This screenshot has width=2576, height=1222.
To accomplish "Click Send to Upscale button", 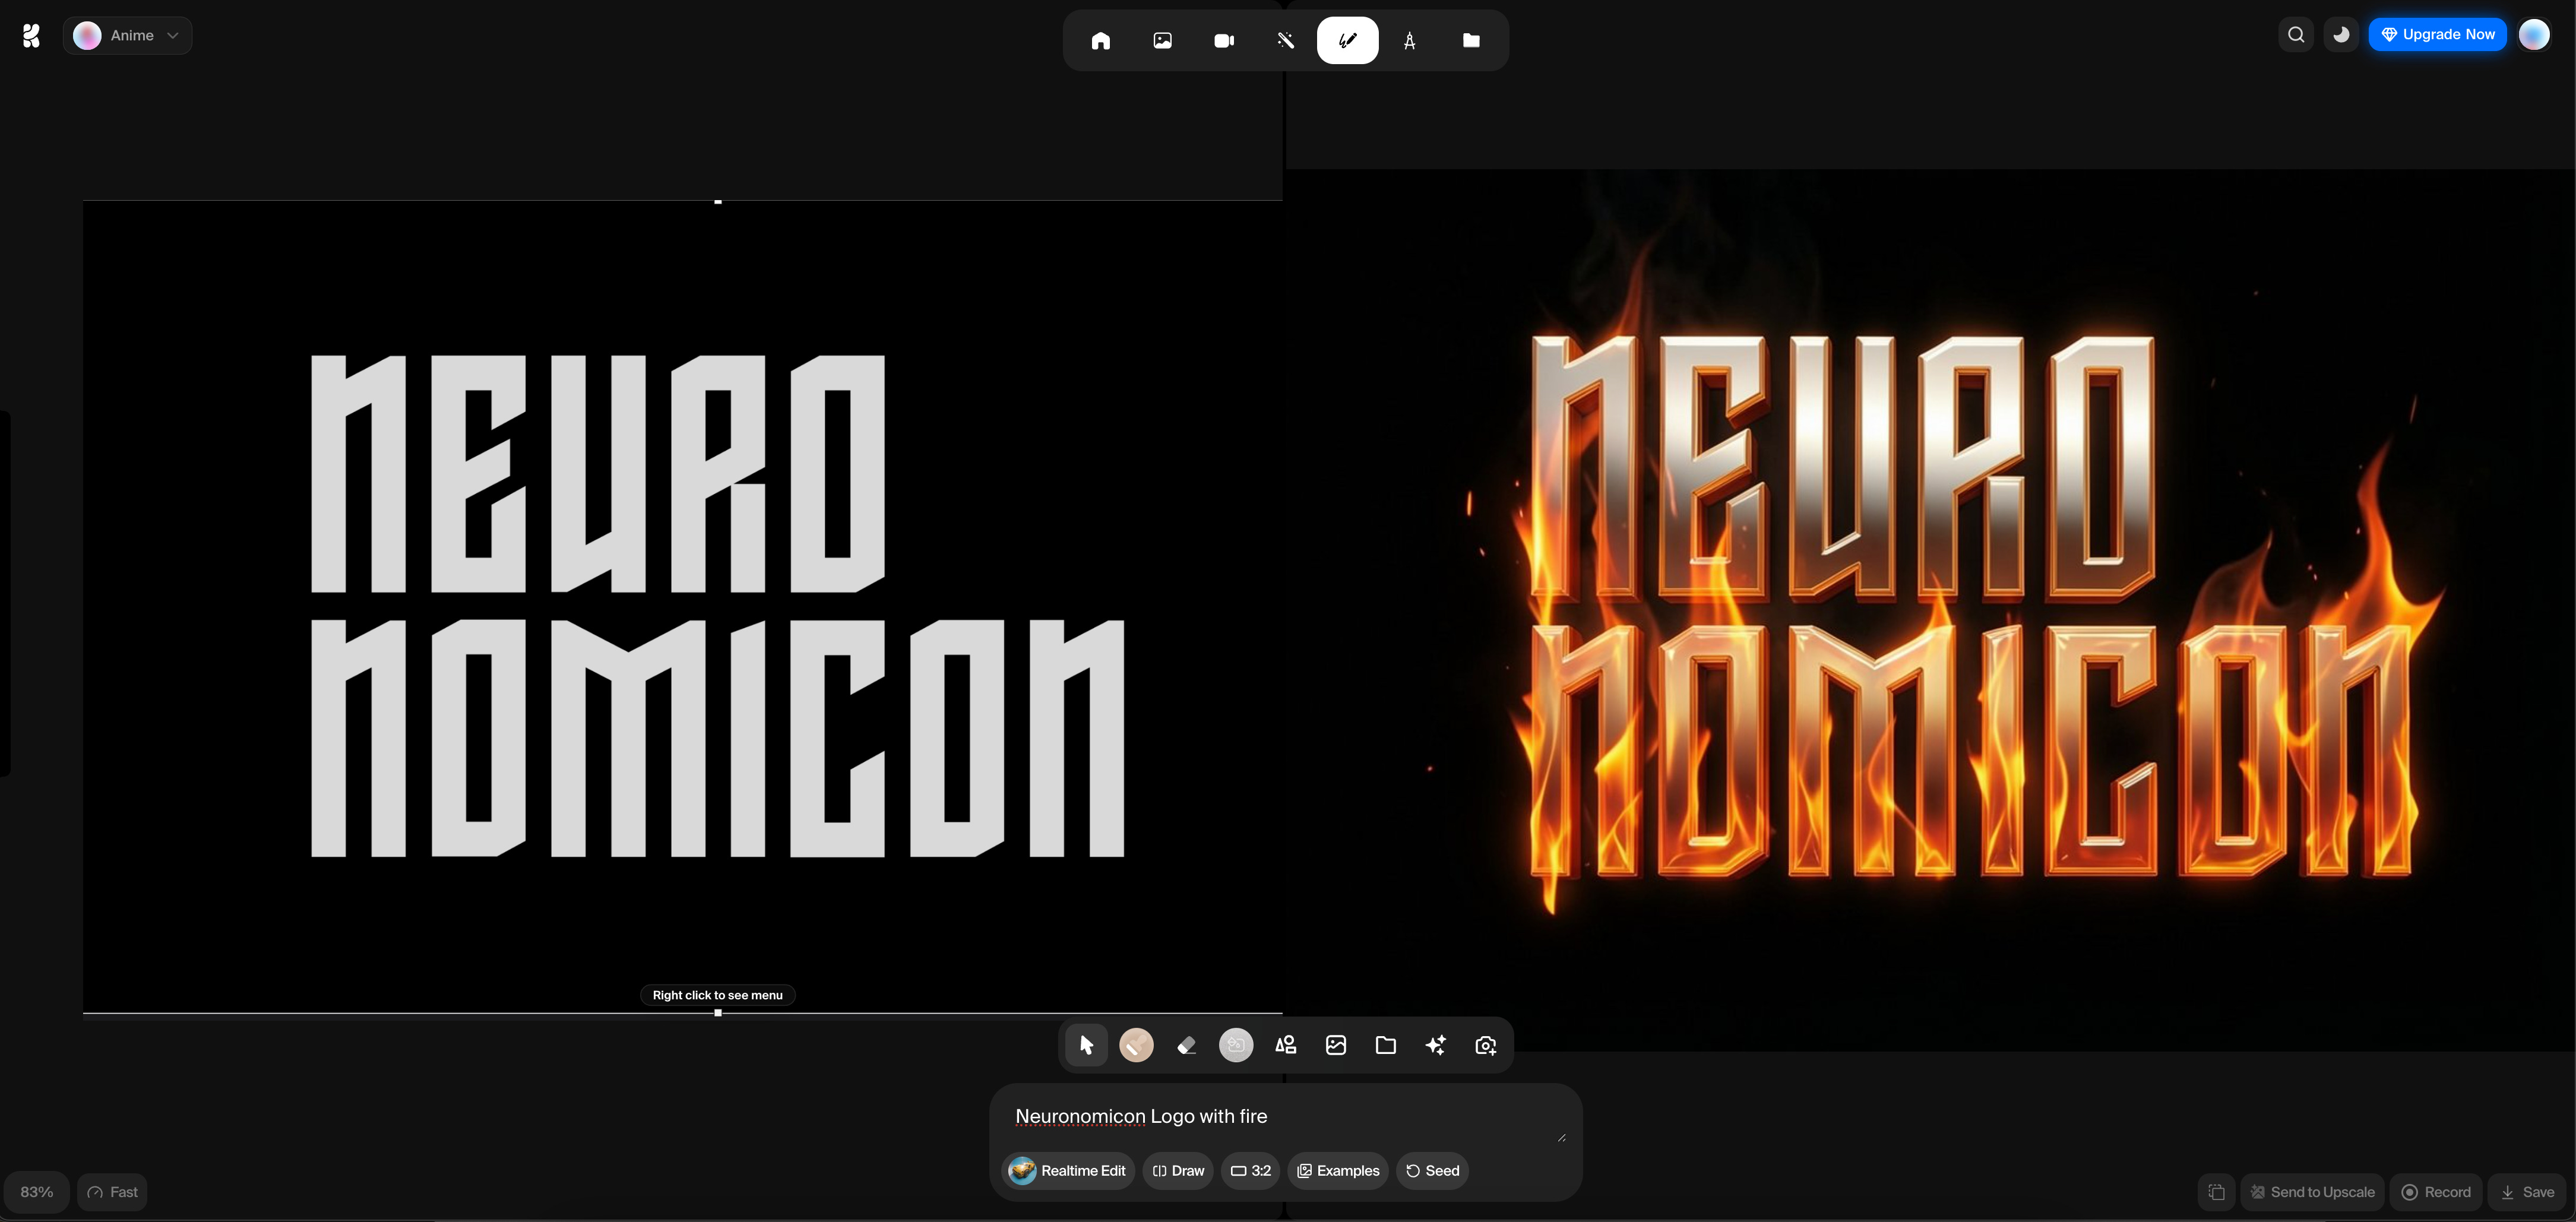I will 2312,1192.
